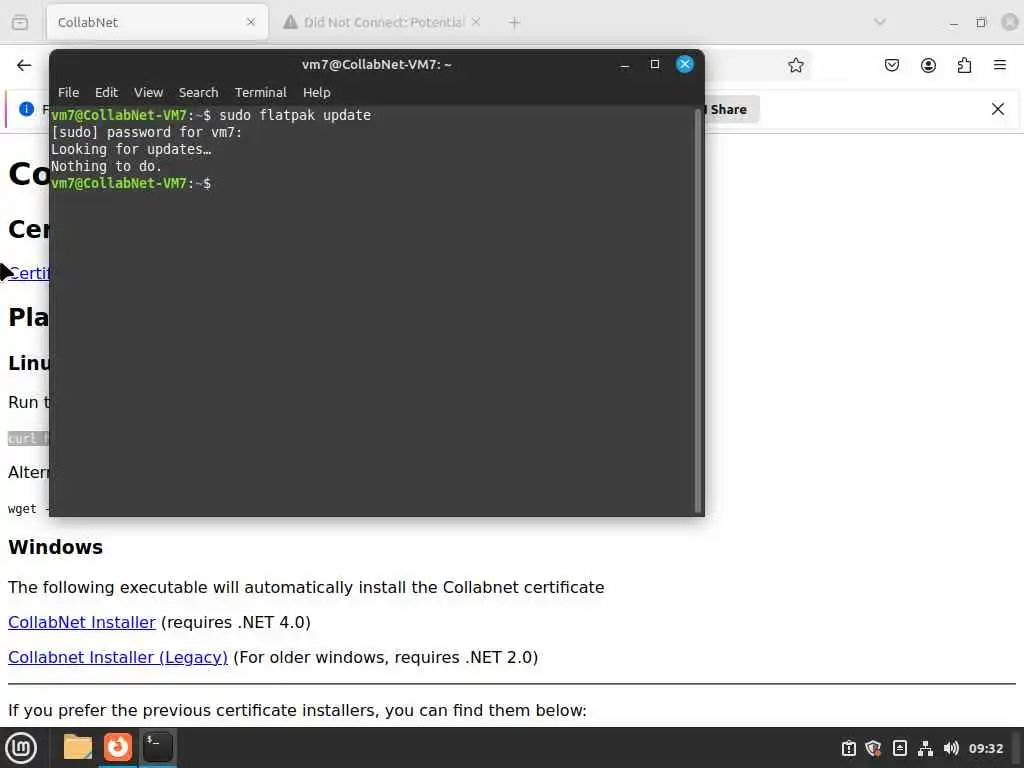Click the first tray icon with exclamation mark
This screenshot has width=1024, height=768.
(848, 748)
